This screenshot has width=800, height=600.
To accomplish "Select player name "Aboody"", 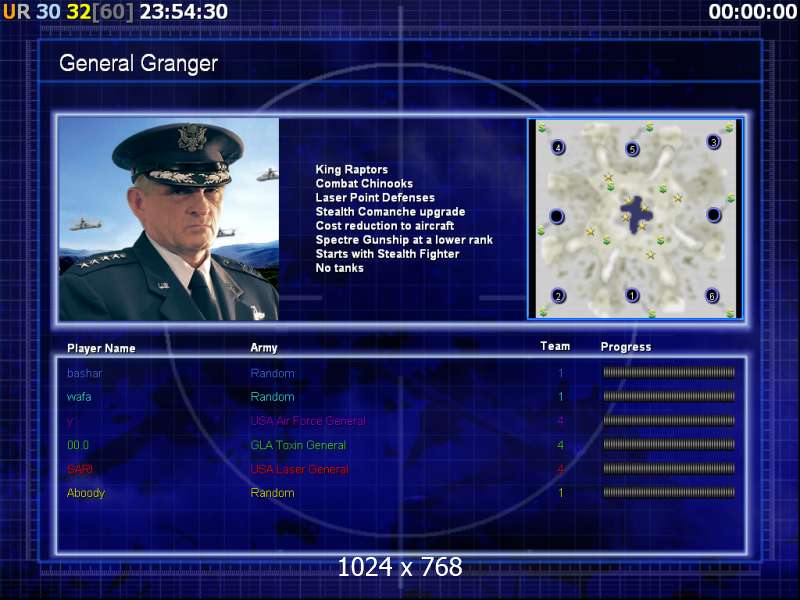I will [86, 493].
